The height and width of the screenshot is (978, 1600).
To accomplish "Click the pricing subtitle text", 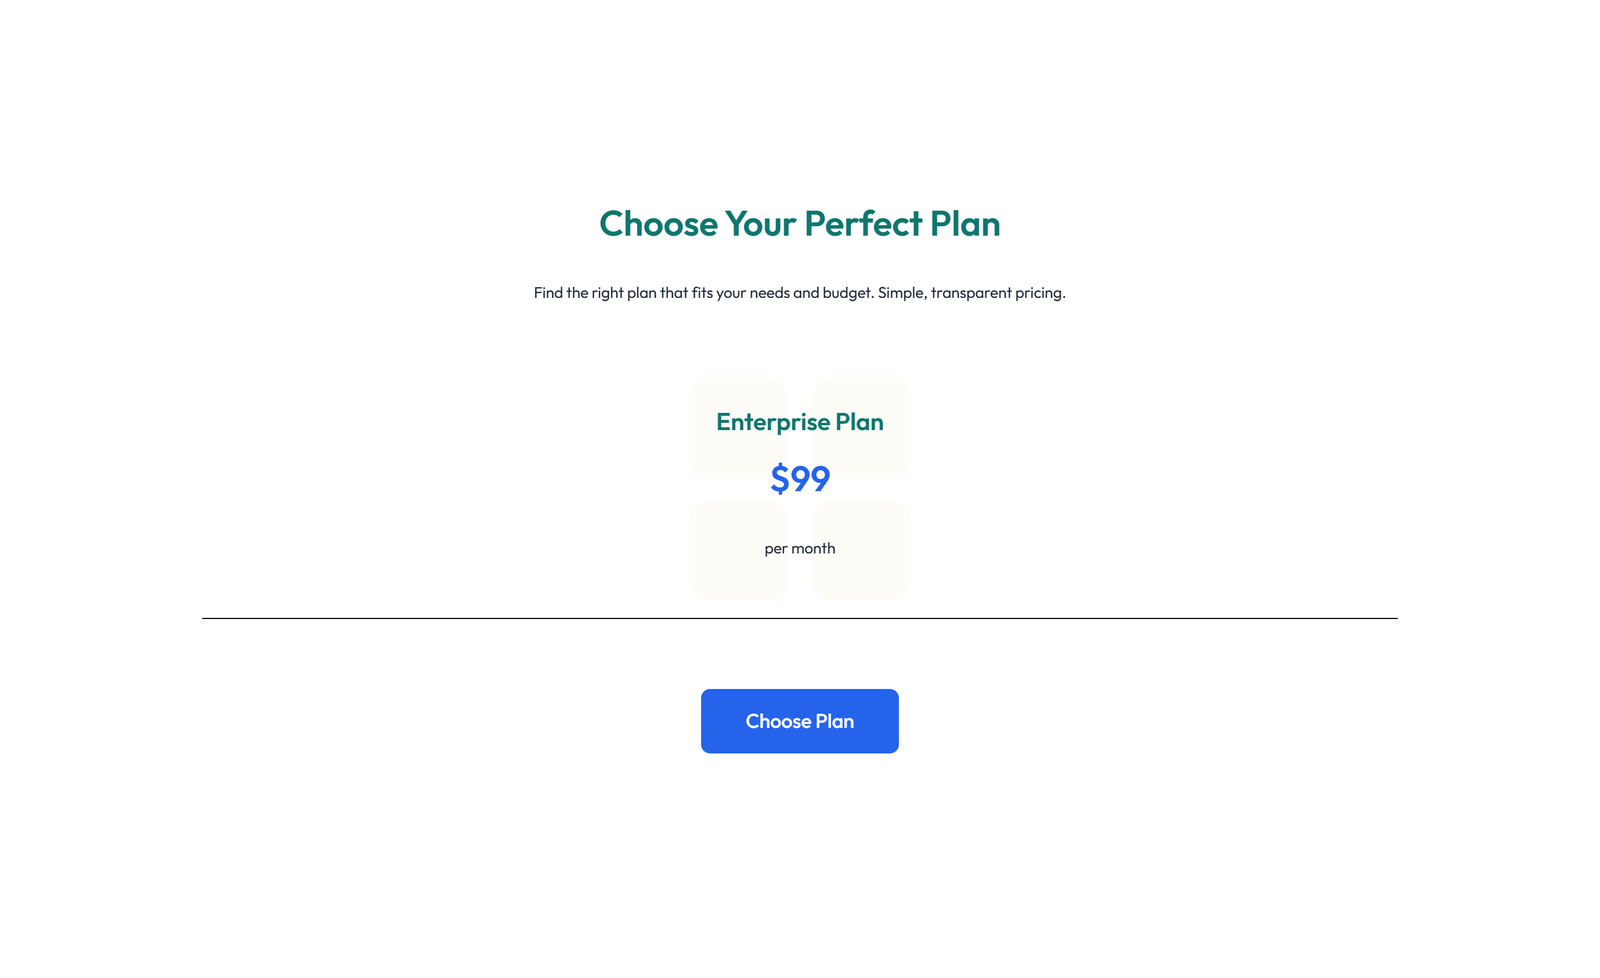I will coord(799,293).
